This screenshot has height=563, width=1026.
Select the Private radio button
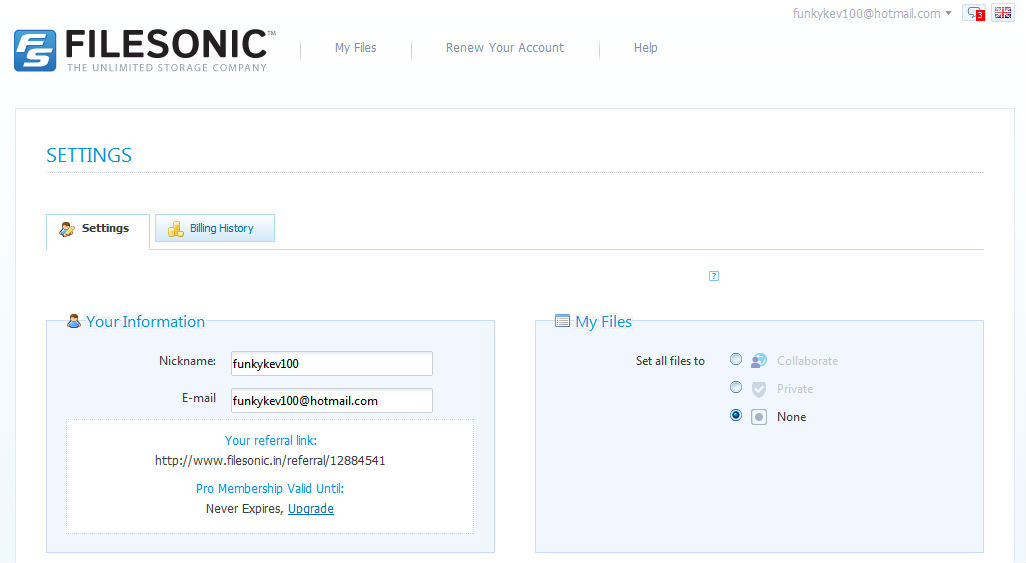tap(736, 388)
